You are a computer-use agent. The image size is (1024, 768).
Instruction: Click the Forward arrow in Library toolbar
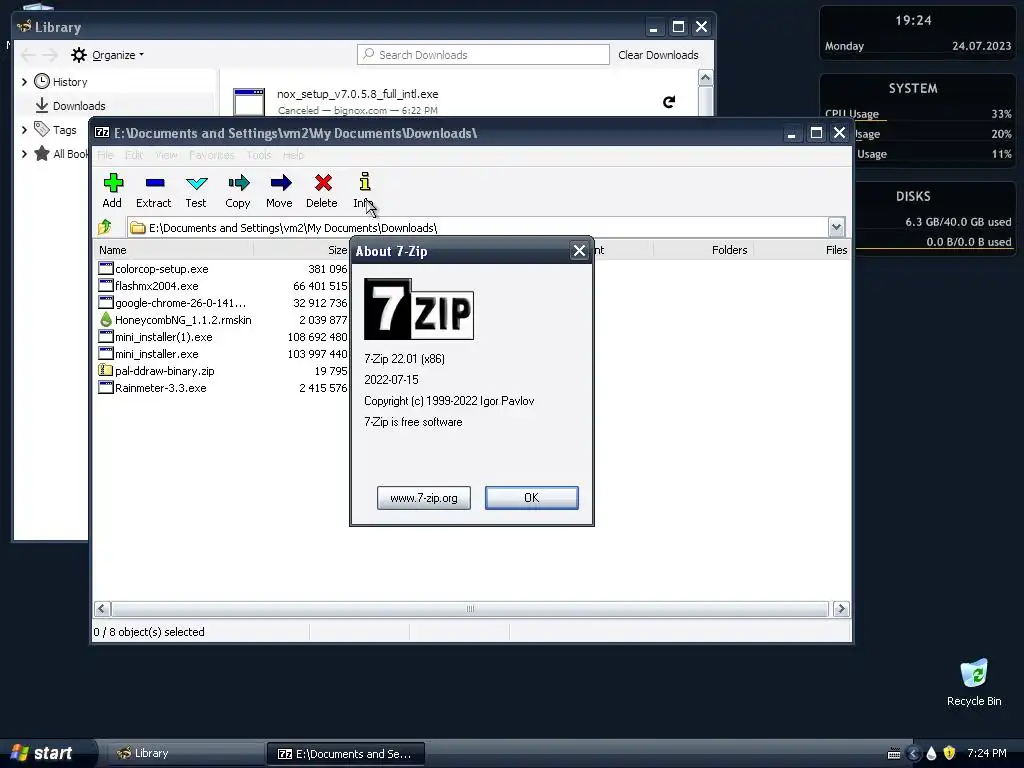pos(50,55)
